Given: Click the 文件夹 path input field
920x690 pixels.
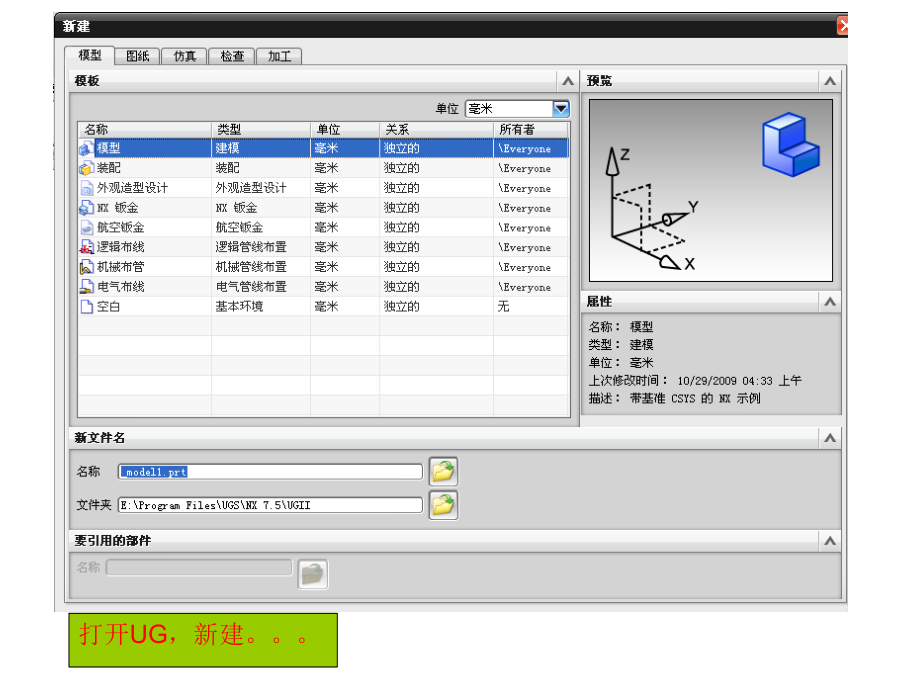Looking at the screenshot, I should (270, 505).
